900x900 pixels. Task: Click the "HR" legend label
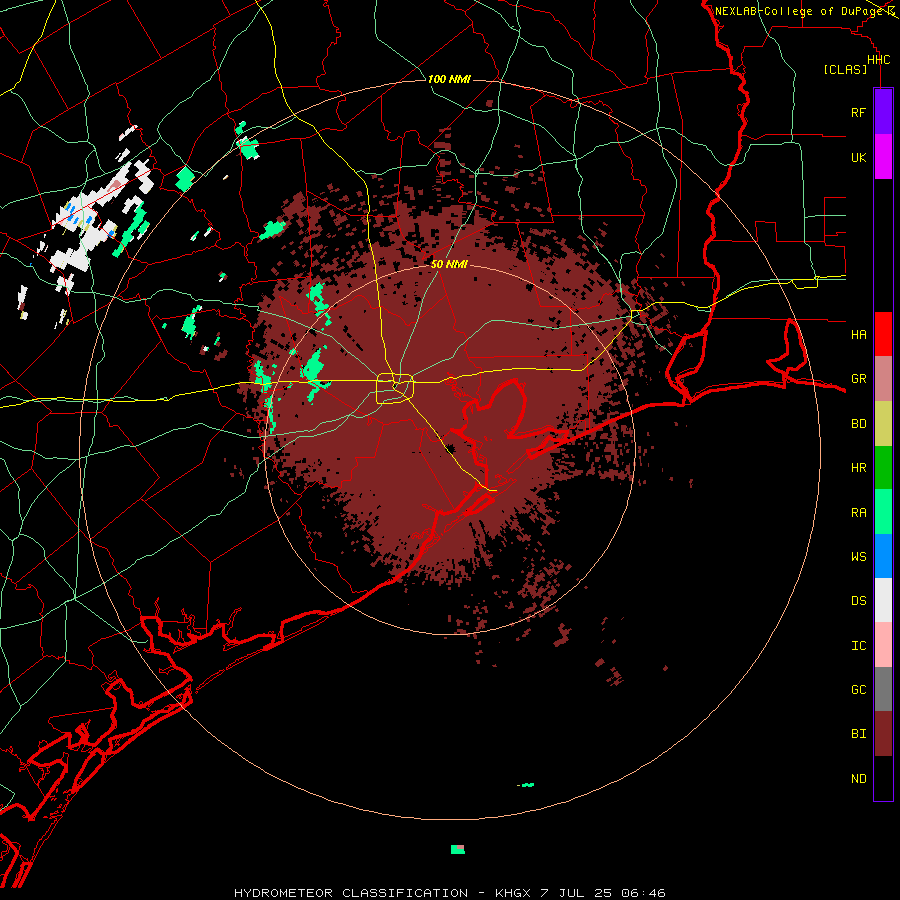click(858, 468)
